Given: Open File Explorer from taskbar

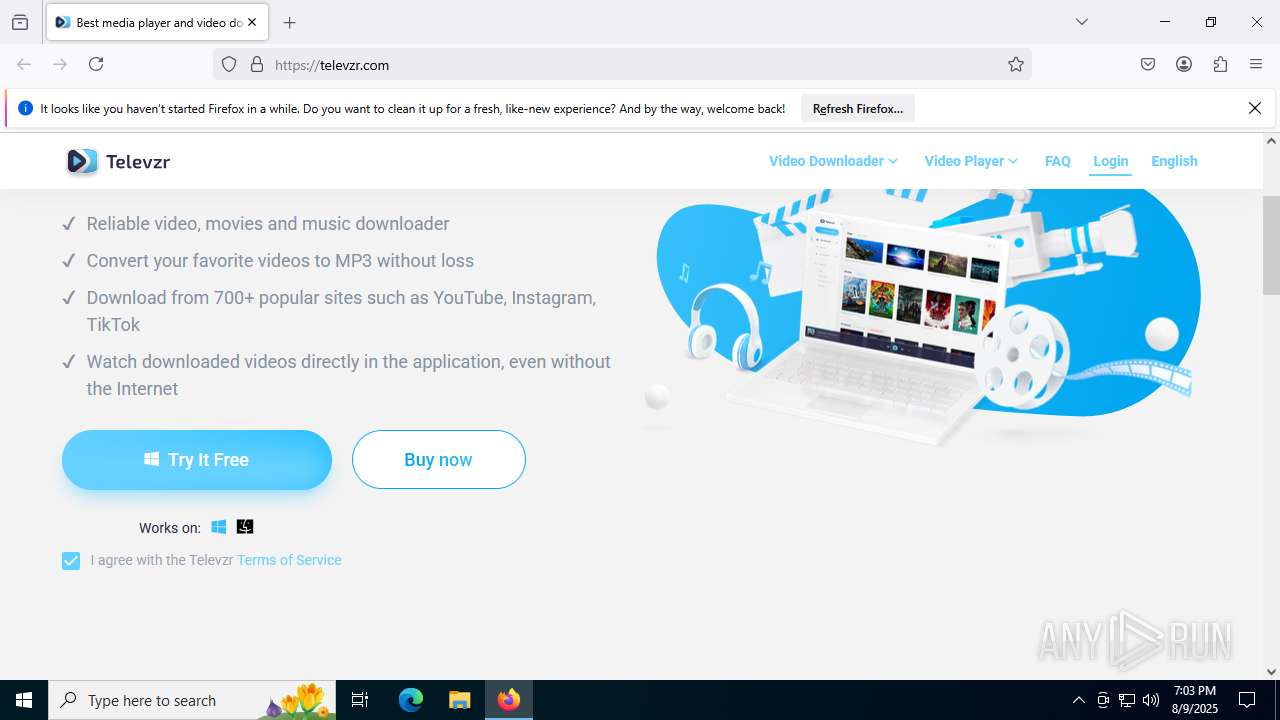Looking at the screenshot, I should point(459,700).
